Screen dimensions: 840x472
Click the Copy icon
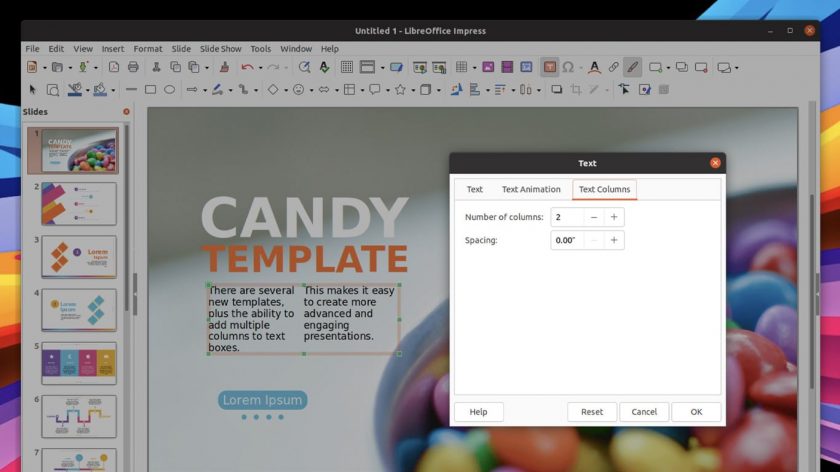click(x=175, y=67)
